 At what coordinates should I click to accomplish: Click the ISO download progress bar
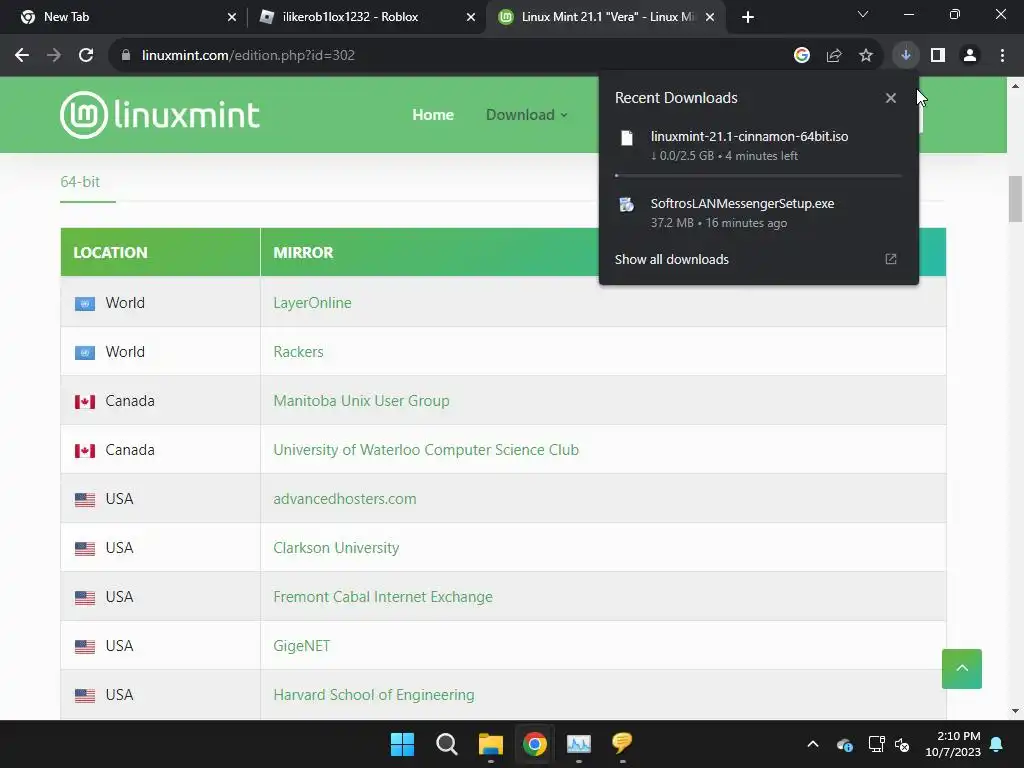click(x=758, y=176)
